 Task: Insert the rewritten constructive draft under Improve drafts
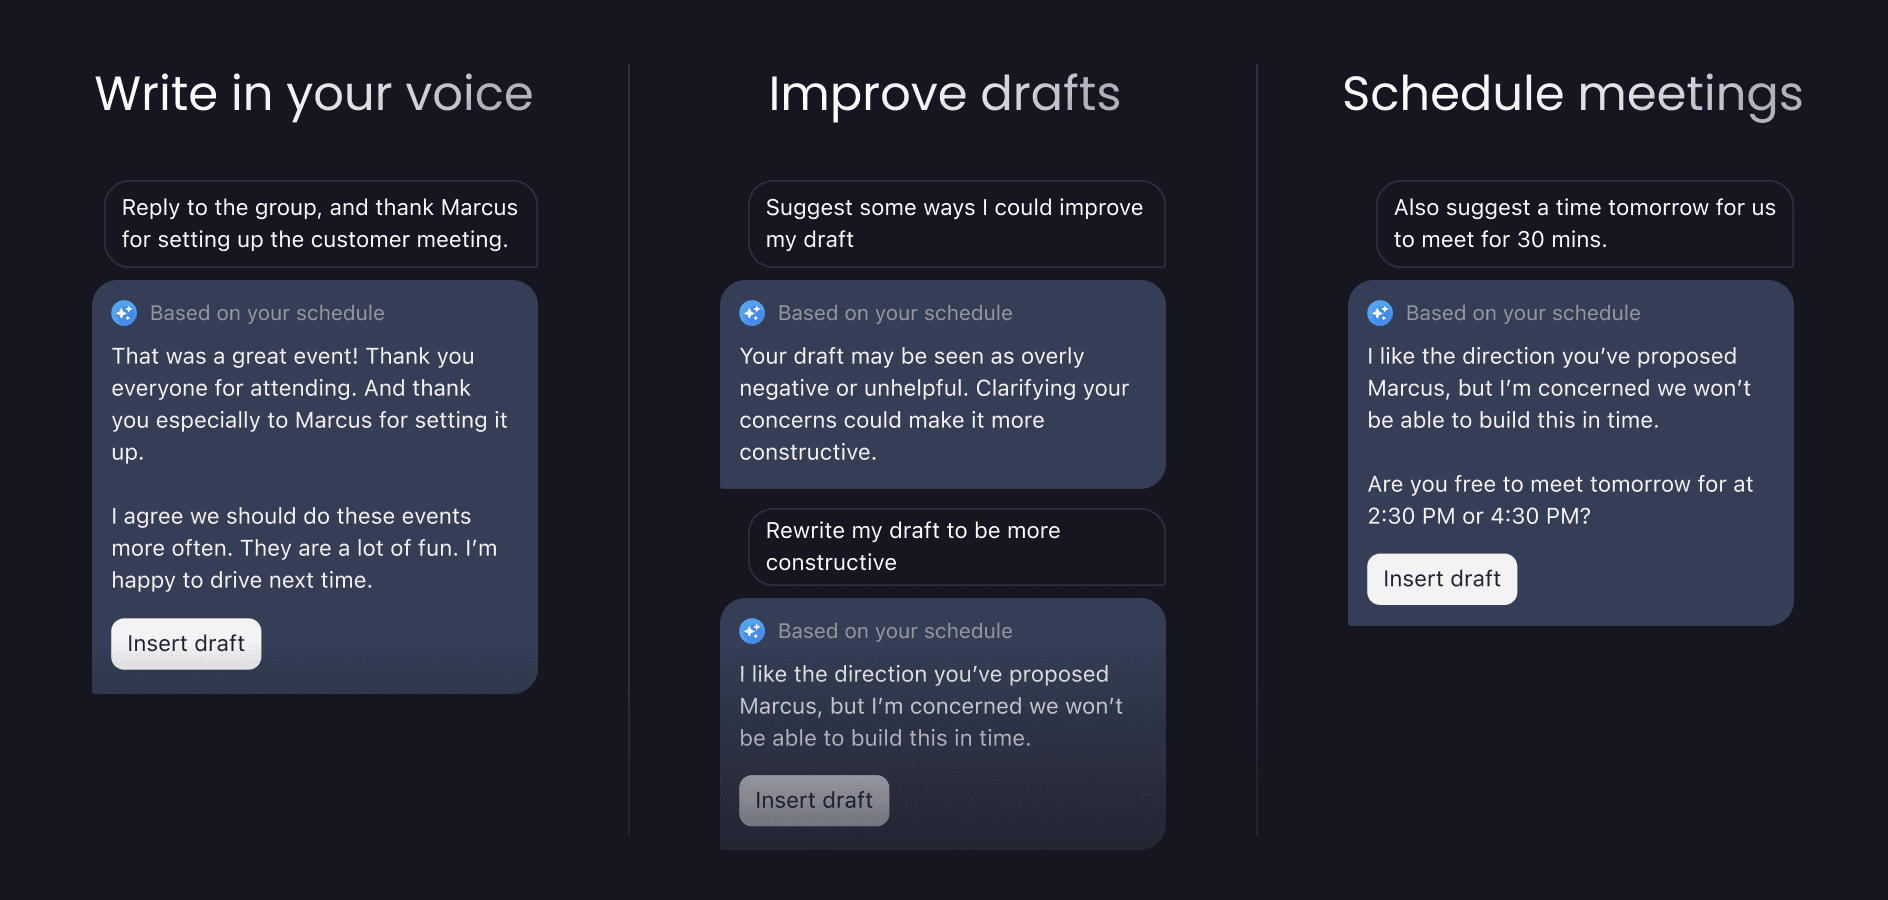(x=814, y=800)
